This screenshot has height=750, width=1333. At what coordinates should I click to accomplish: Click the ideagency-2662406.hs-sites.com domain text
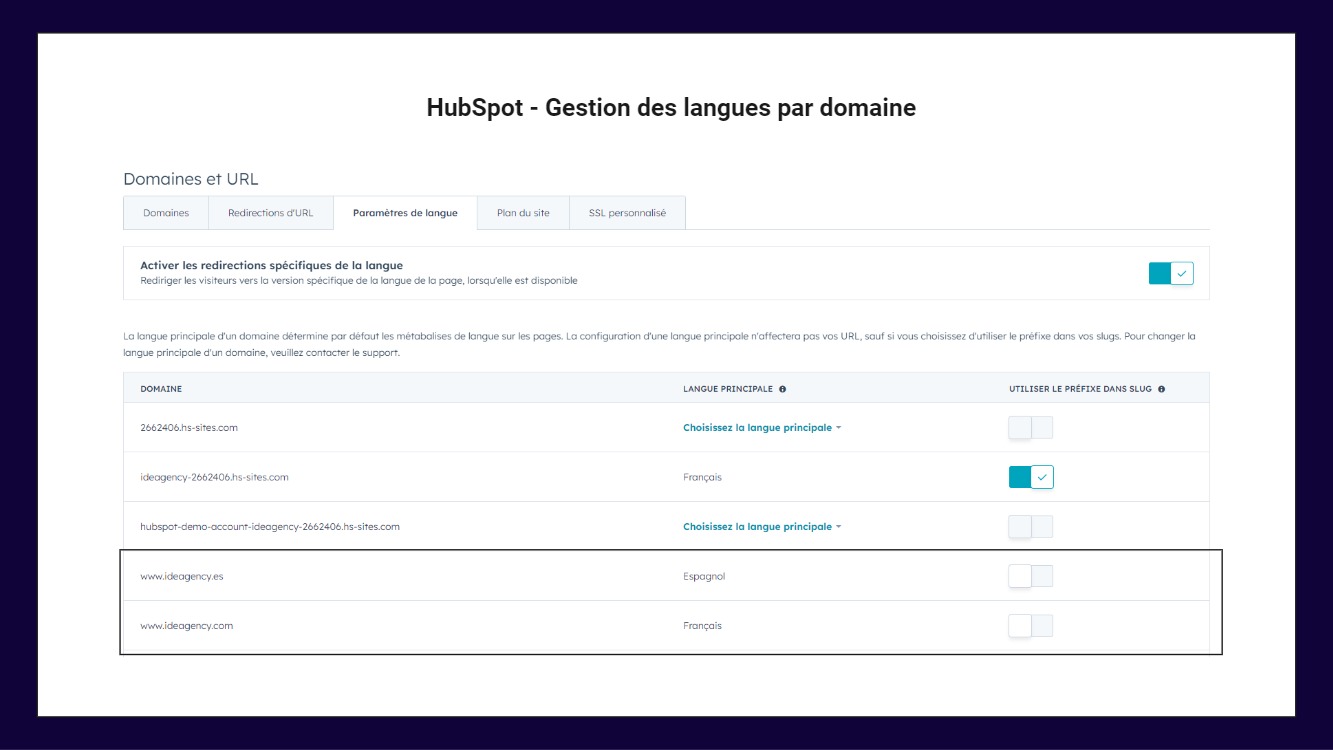pos(214,477)
